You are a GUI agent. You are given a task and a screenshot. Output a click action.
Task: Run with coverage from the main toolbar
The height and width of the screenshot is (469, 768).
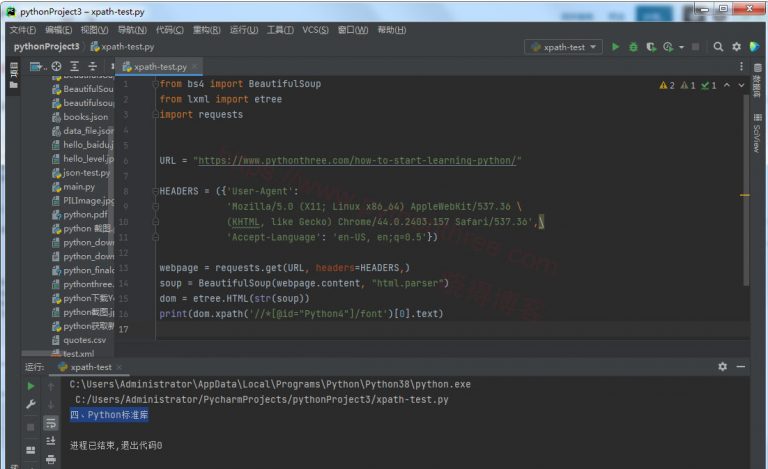pos(651,47)
